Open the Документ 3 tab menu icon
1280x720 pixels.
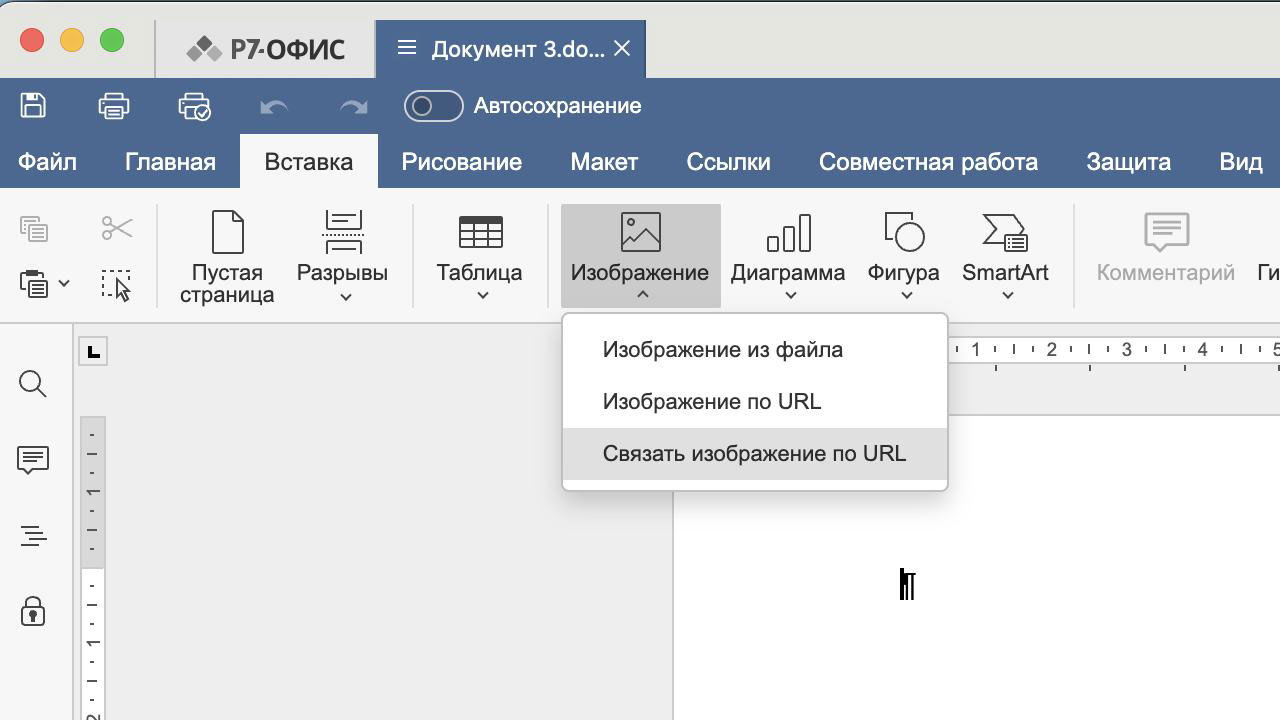click(406, 48)
